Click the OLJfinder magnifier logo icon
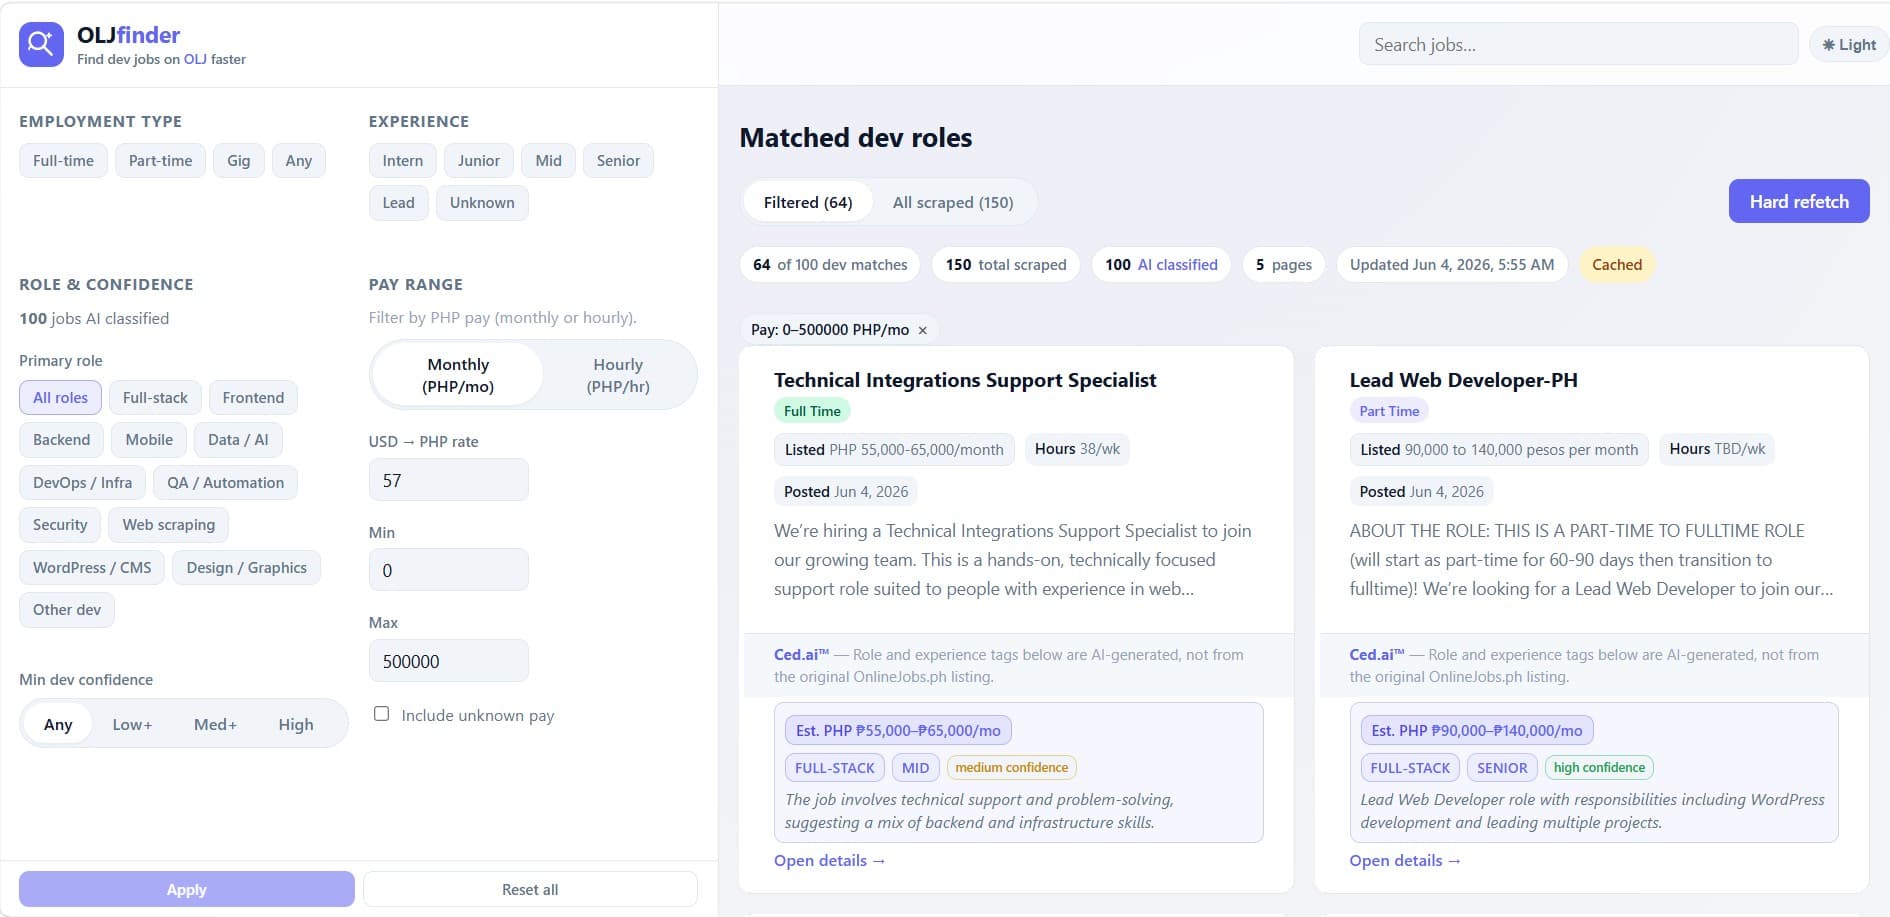 (x=41, y=45)
